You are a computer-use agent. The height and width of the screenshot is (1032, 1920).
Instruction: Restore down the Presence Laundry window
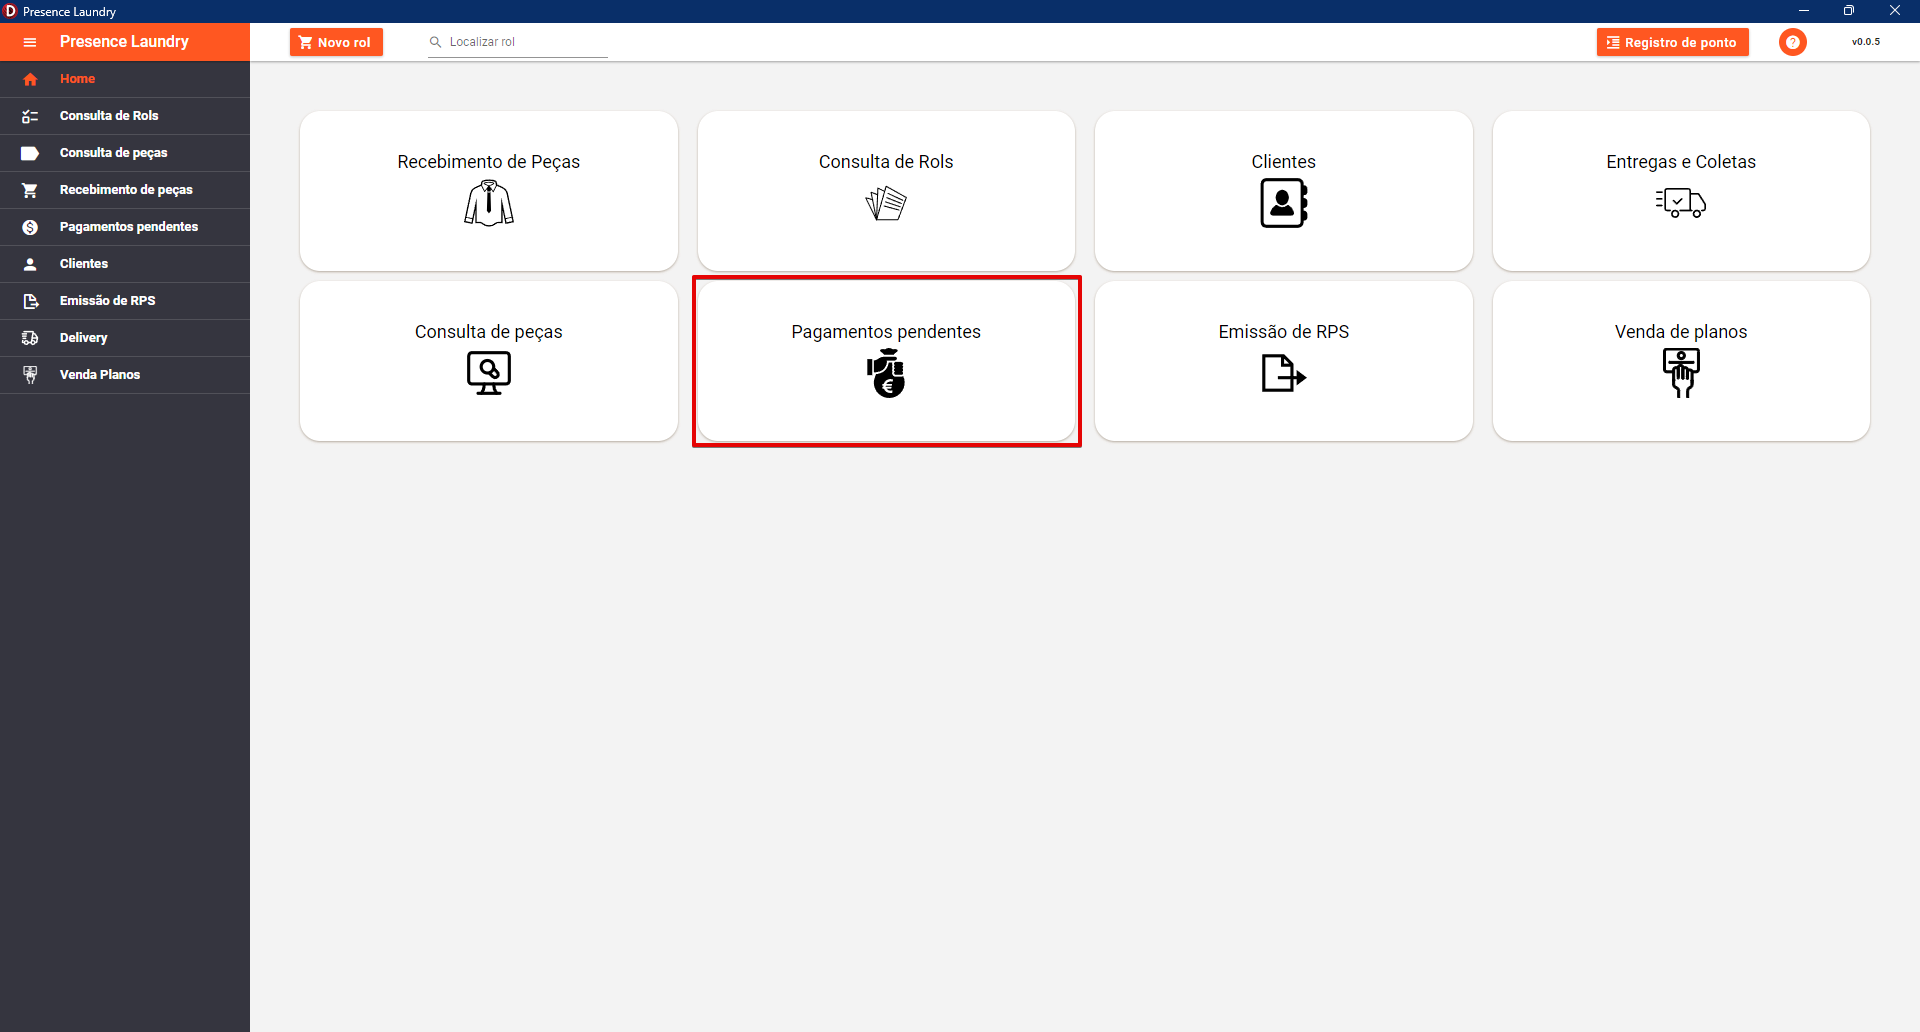tap(1849, 11)
